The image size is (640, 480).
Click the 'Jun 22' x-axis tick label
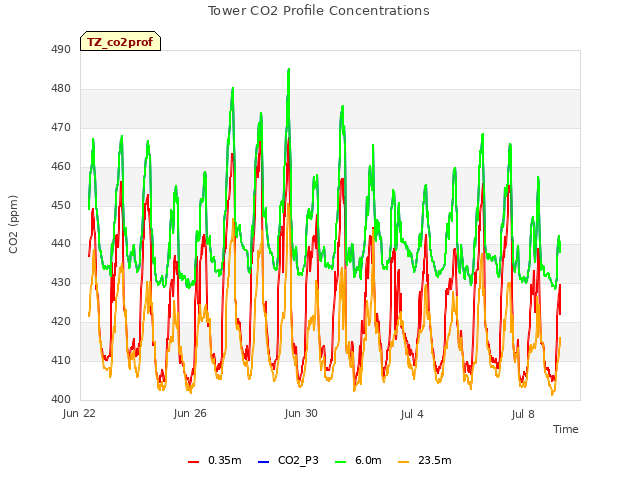tap(79, 413)
